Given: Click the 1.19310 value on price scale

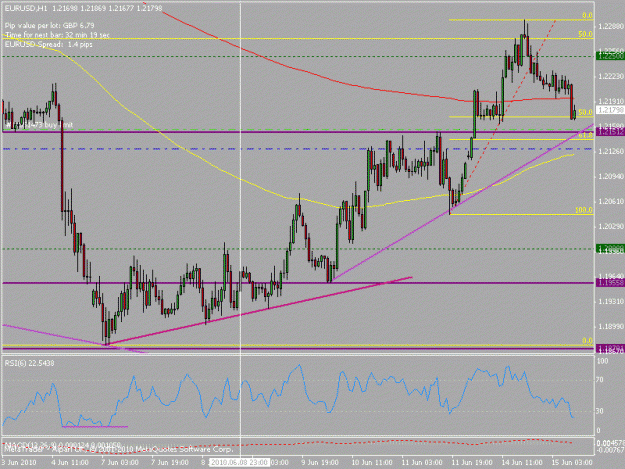Looking at the screenshot, I should pos(611,302).
